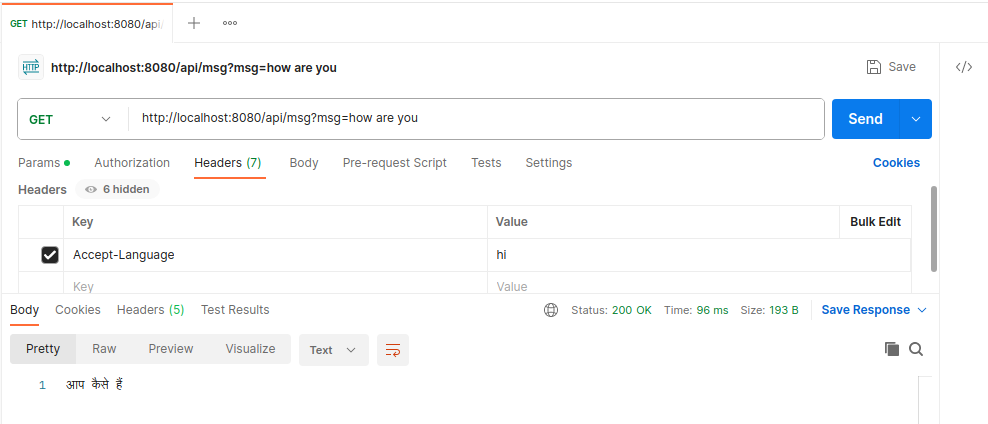Uncheck the Accept-Language header checkbox
988x424 pixels.
tap(50, 255)
